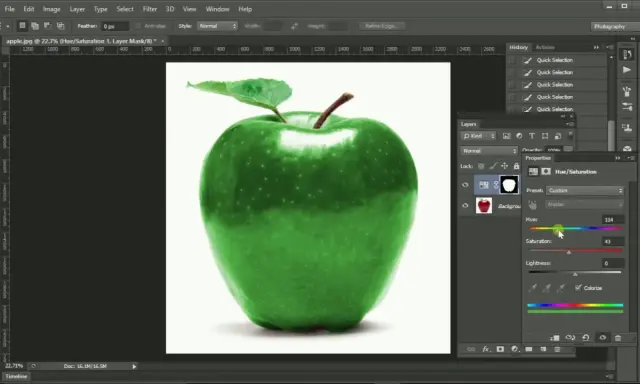Clip adjustment to layer icon in Properties
The image size is (640, 384).
[555, 338]
